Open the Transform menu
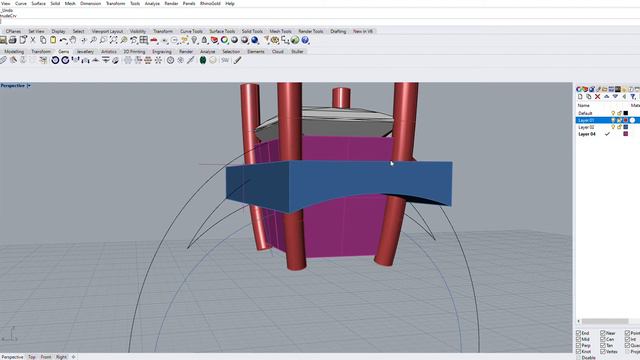 [116, 3]
